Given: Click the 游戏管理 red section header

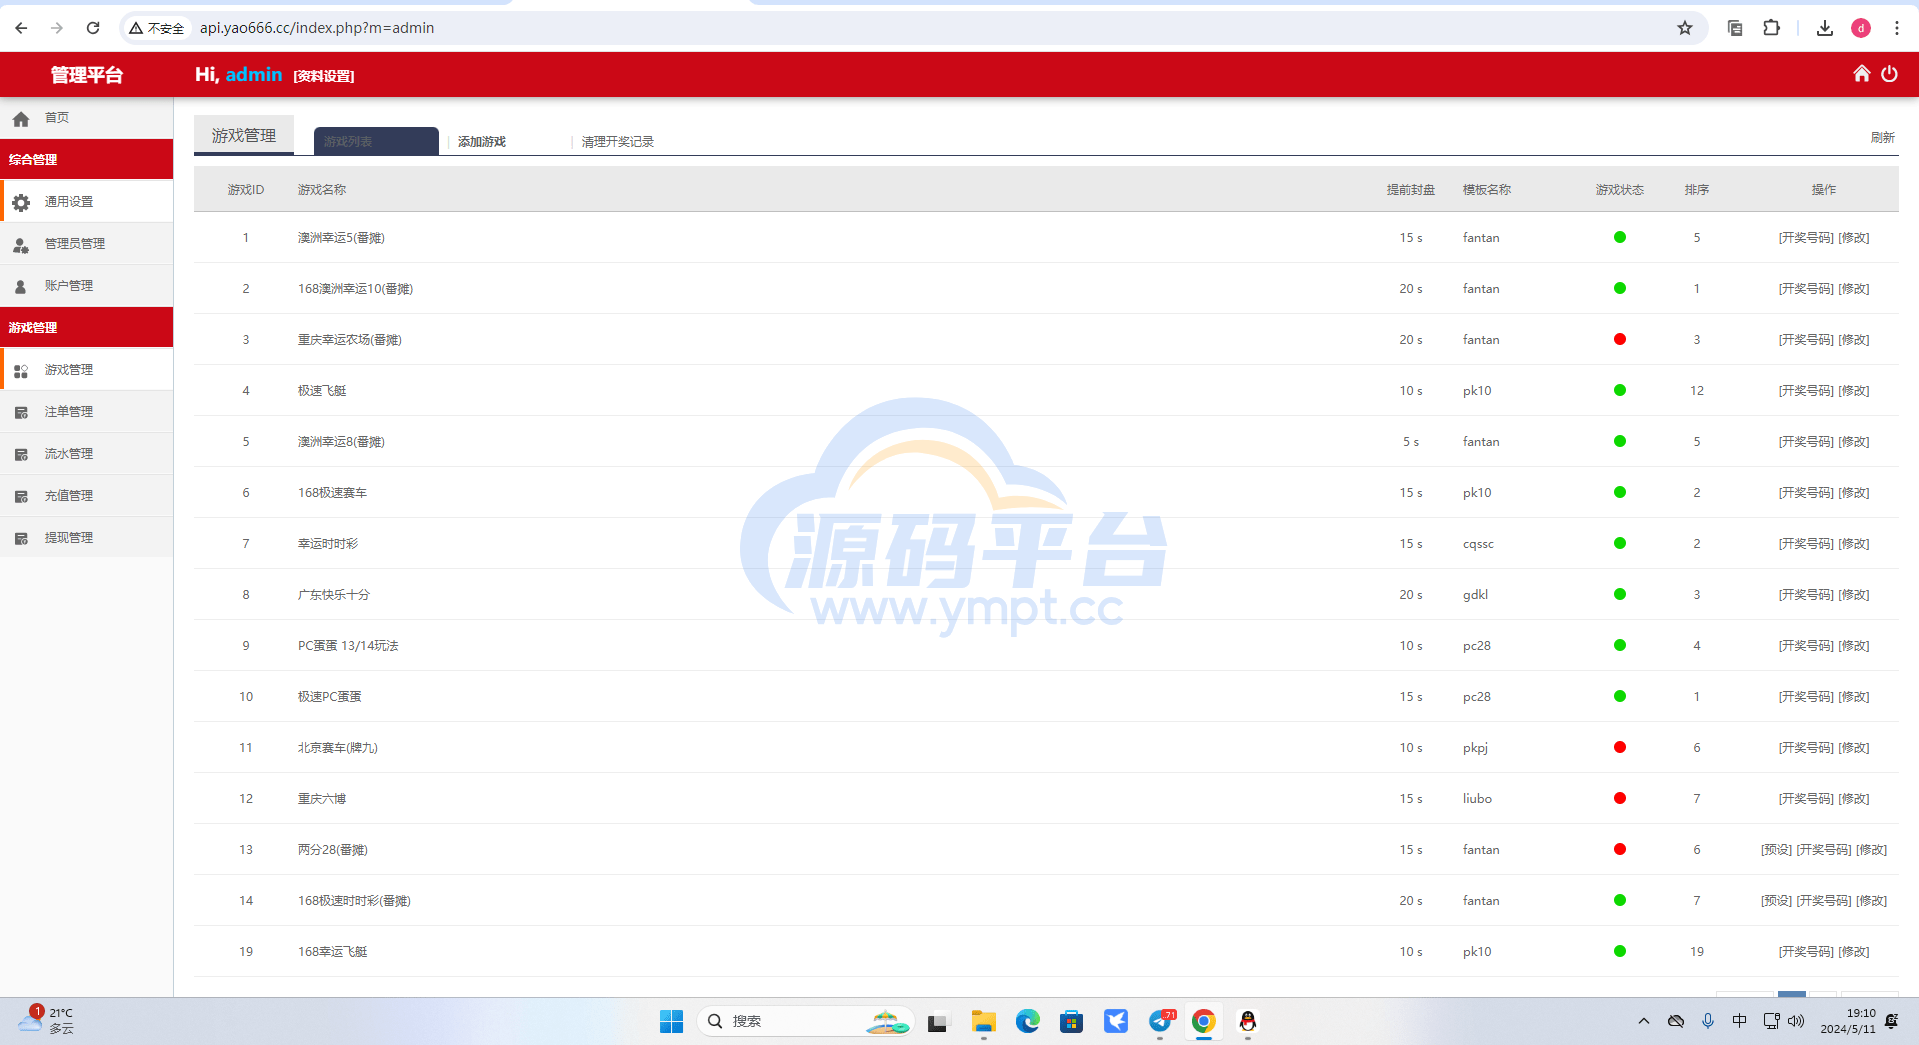Looking at the screenshot, I should 86,328.
